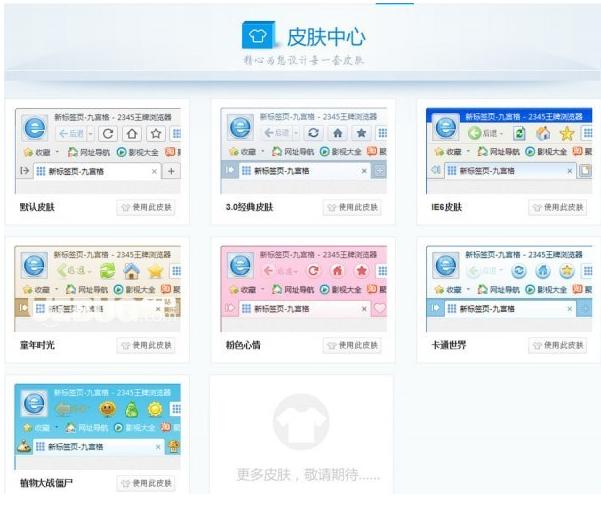Click the tab close X in 童年时光 preview

(x=158, y=309)
